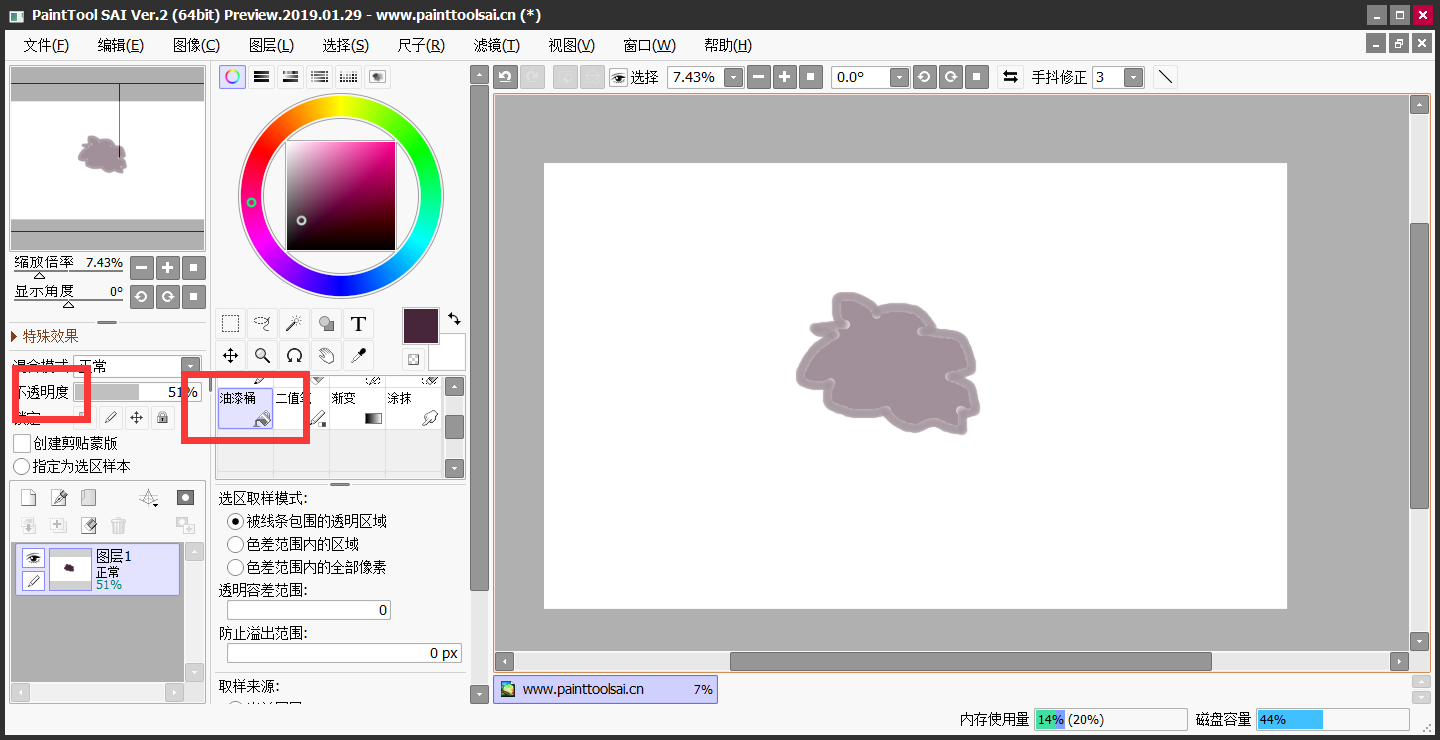
Task: Select the 涂抹 smudge tool
Action: click(x=413, y=409)
